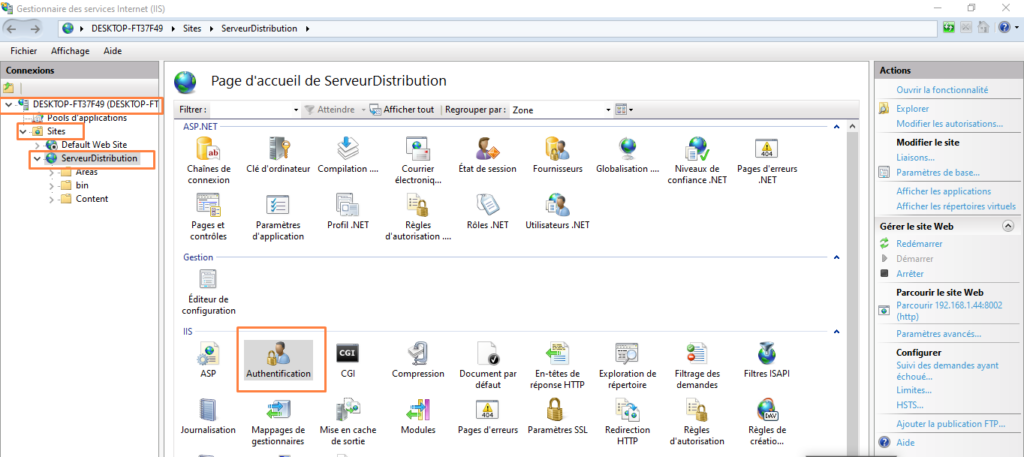Open the Liaisons action link
The width and height of the screenshot is (1024, 457).
pos(915,157)
